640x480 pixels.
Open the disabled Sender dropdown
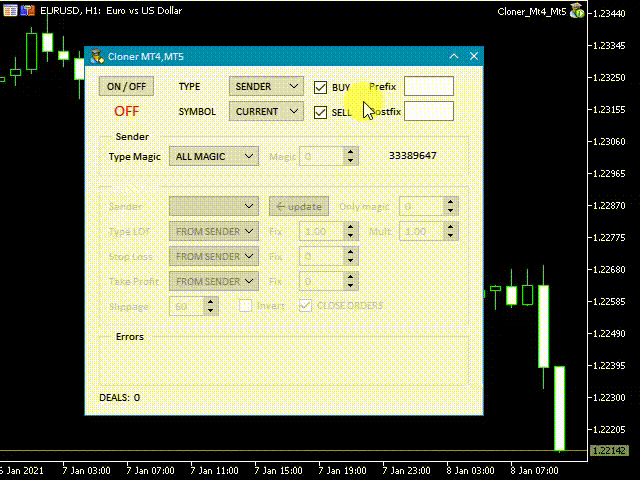[214, 206]
